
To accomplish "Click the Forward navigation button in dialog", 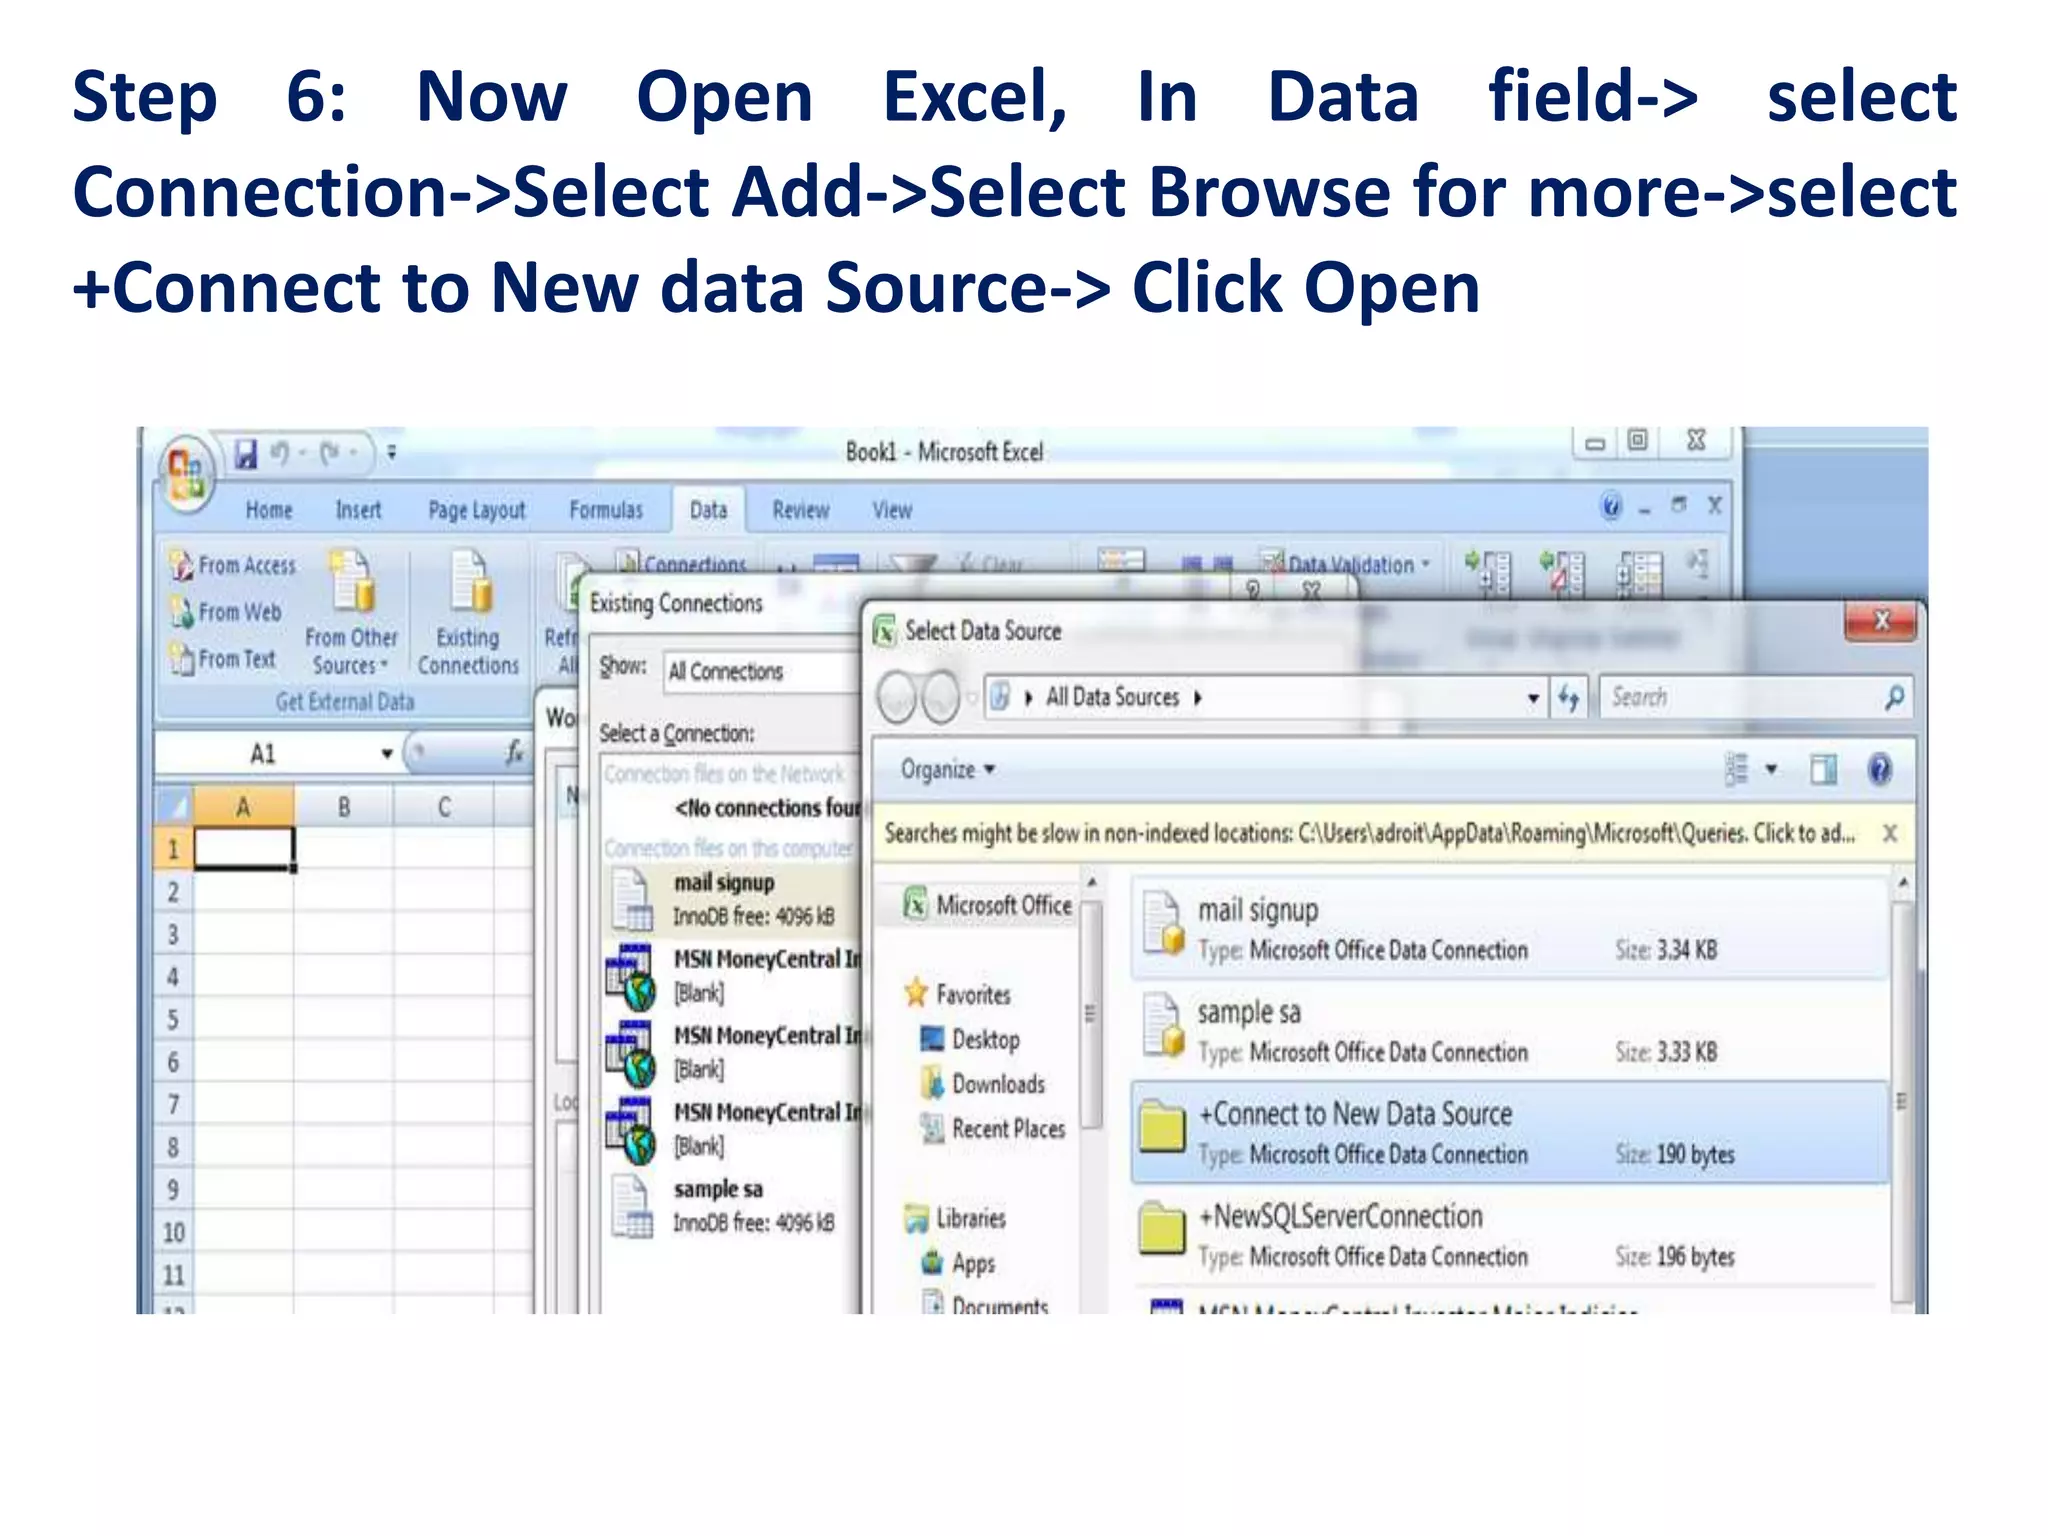I will click(940, 697).
